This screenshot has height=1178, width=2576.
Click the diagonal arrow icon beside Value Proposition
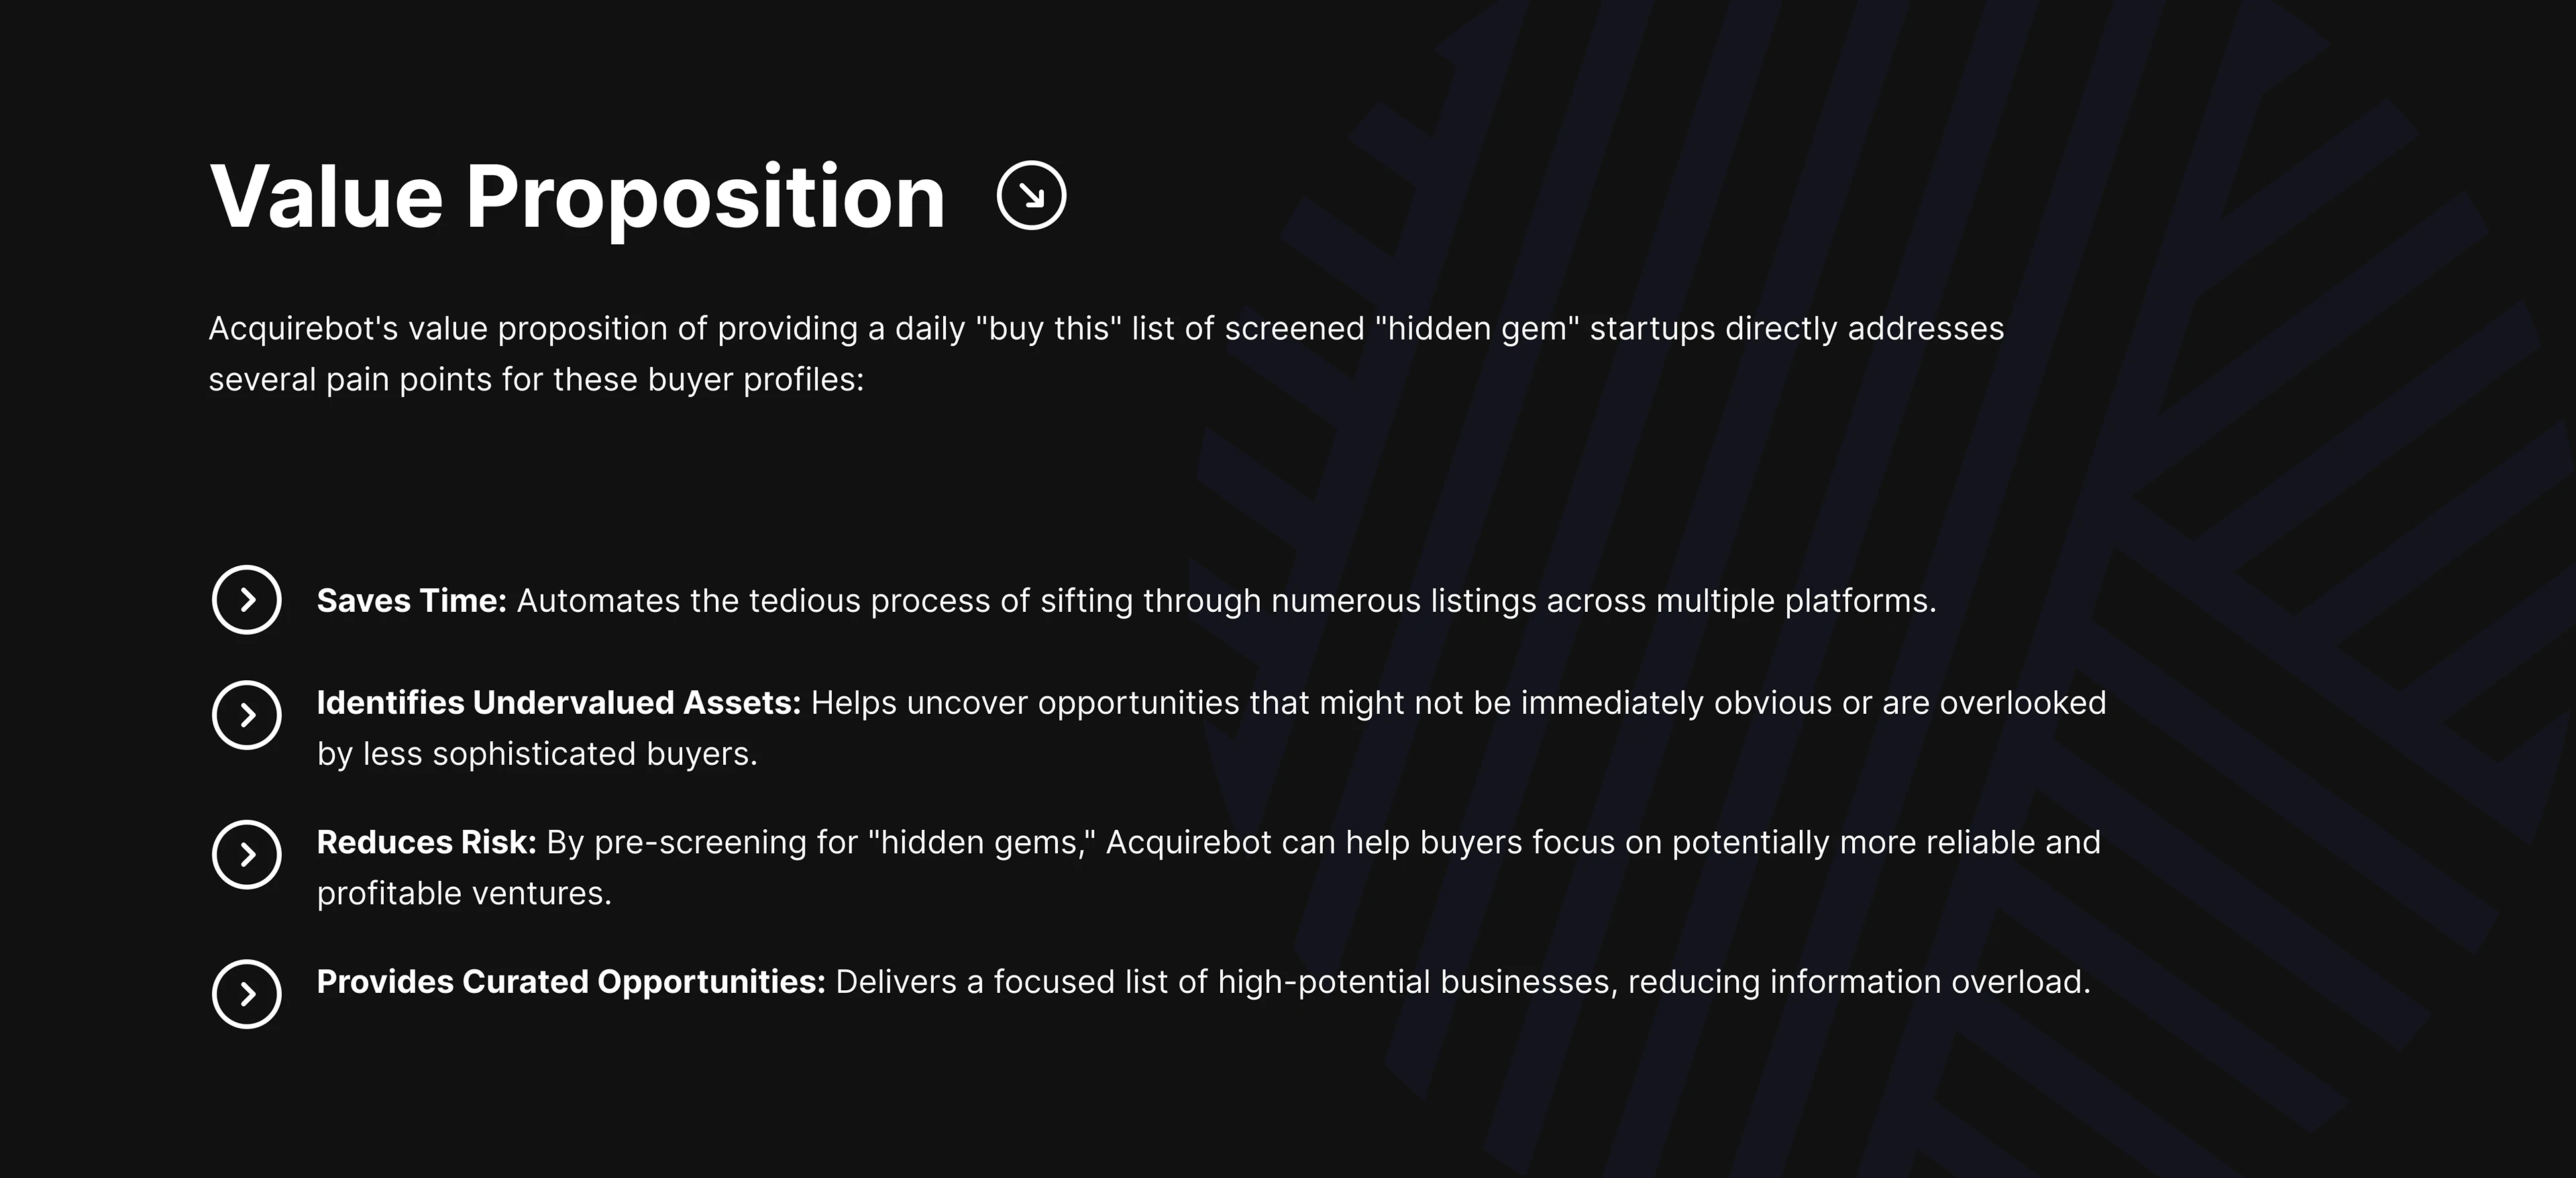pos(1031,196)
